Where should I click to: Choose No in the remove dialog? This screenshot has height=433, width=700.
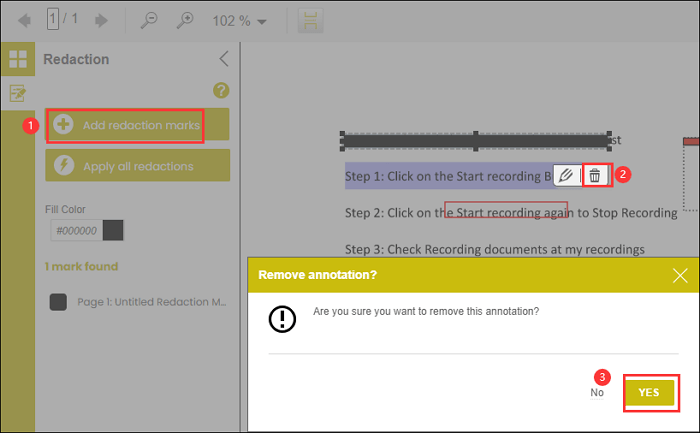click(597, 393)
